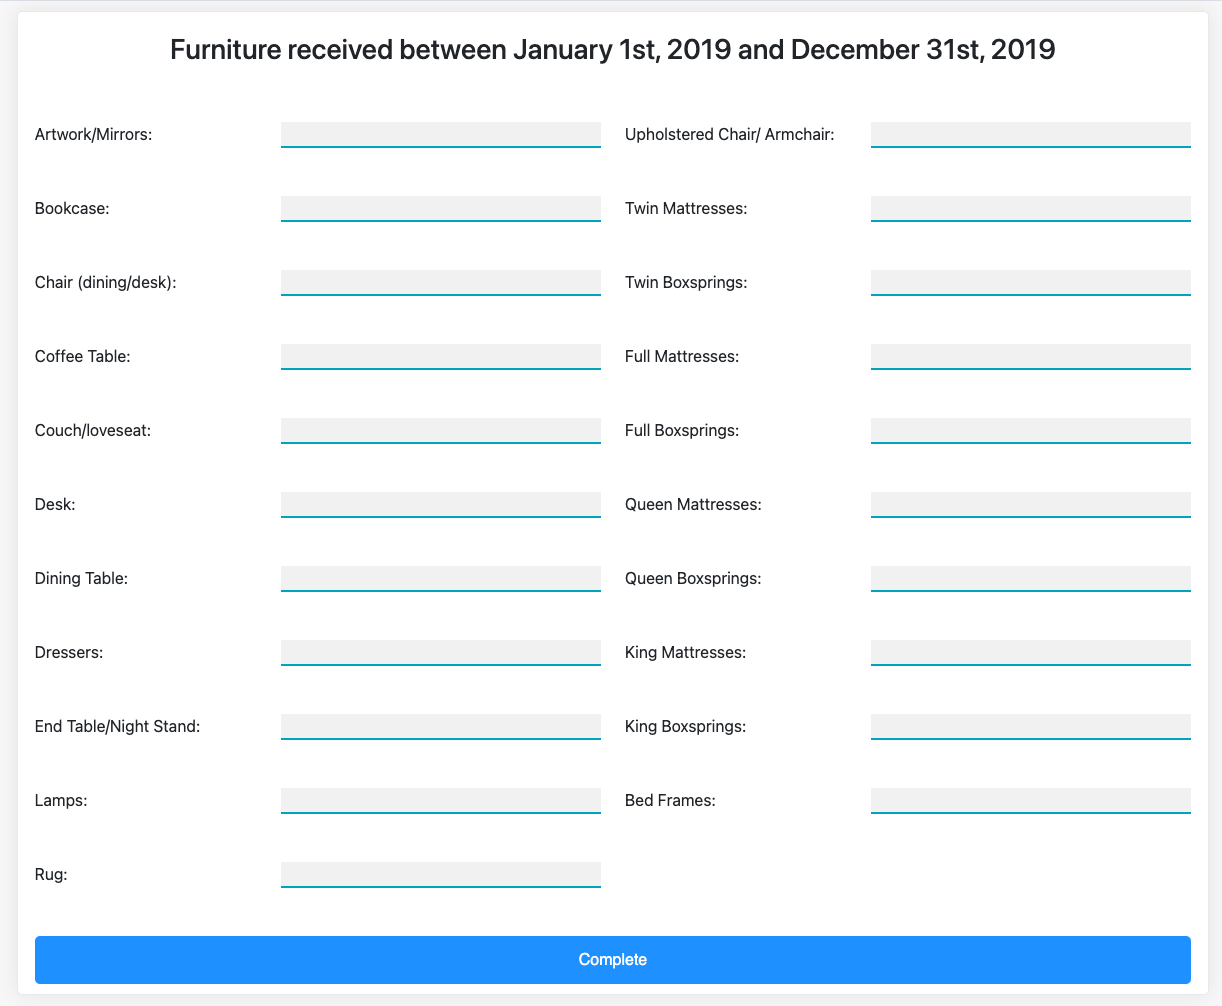
Task: Click the Lamps input field
Action: [441, 801]
